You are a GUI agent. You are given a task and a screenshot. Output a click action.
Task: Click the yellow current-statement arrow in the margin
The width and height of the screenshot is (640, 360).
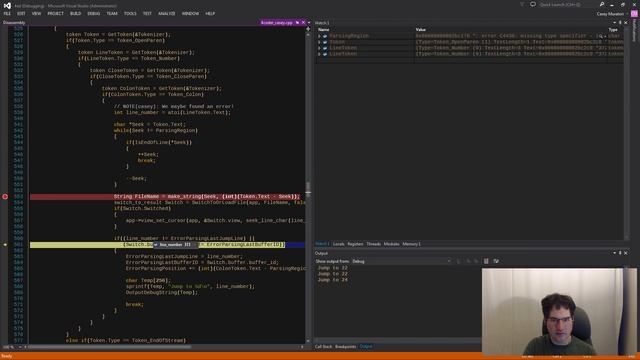pyautogui.click(x=5, y=245)
